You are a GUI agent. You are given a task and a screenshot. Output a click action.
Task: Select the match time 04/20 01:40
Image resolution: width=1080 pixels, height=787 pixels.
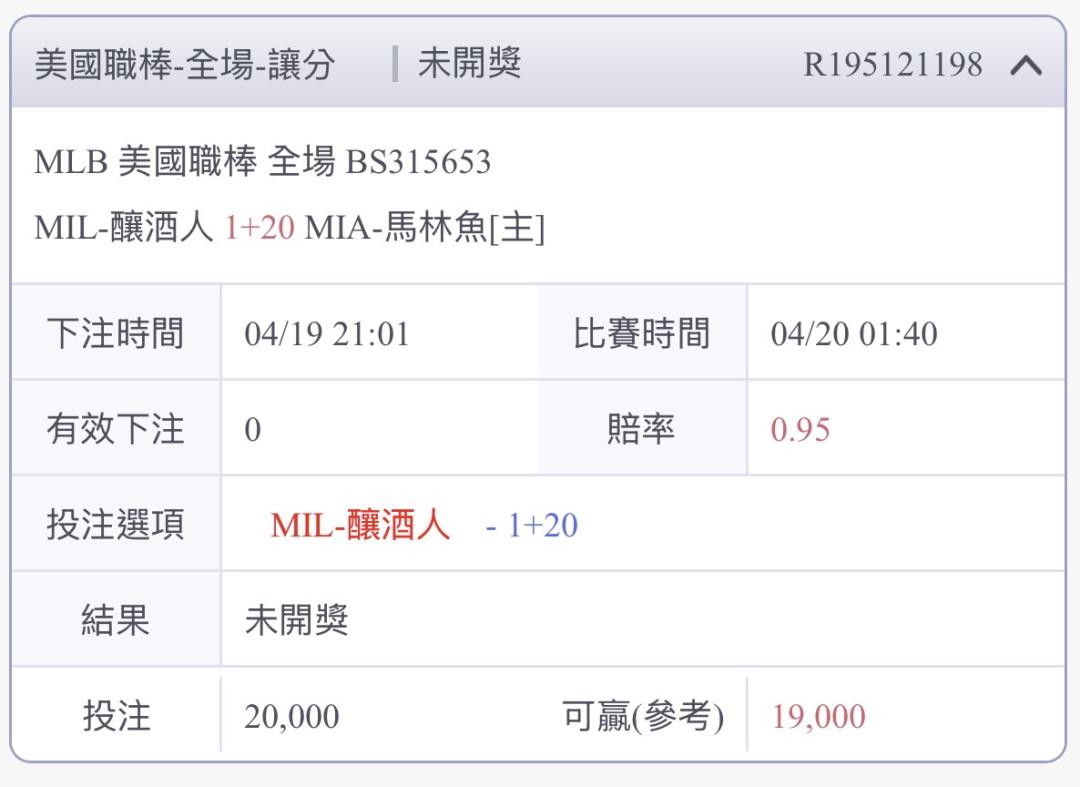(854, 334)
